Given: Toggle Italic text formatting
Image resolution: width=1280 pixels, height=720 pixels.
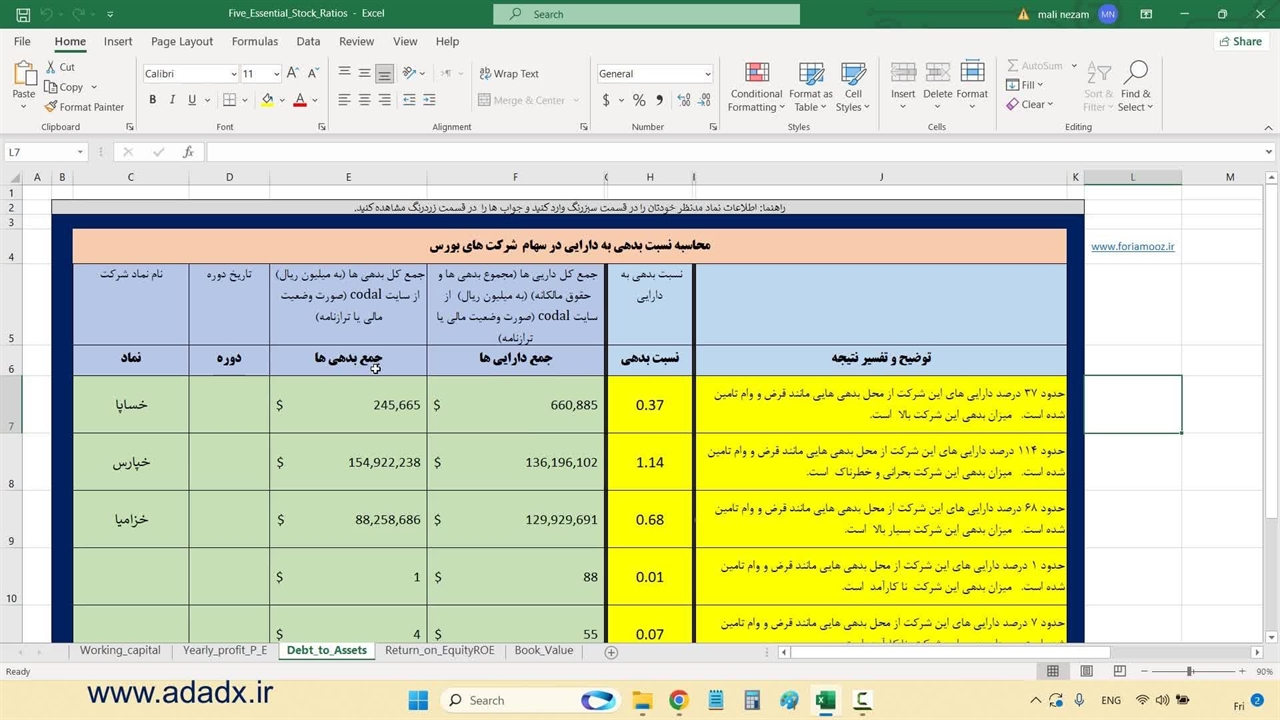Looking at the screenshot, I should coord(172,100).
